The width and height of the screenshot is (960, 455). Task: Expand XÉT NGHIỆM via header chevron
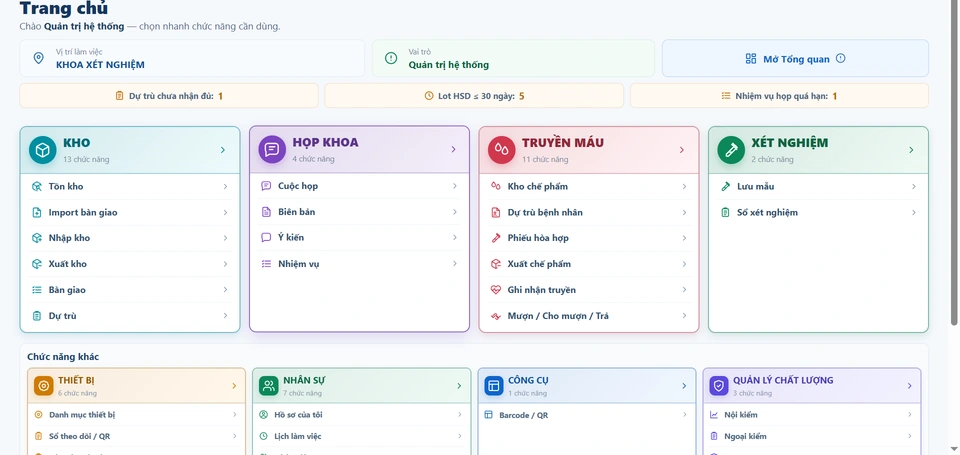[912, 150]
